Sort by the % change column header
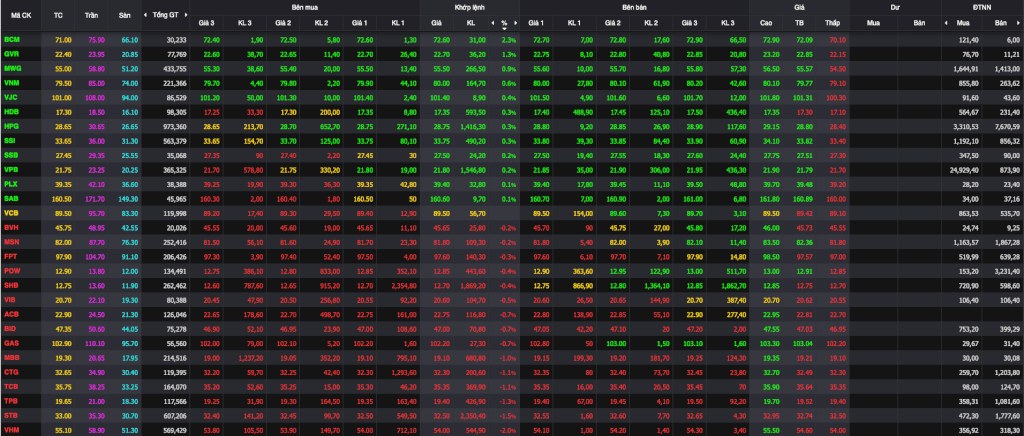This screenshot has width=1024, height=436. coord(504,23)
